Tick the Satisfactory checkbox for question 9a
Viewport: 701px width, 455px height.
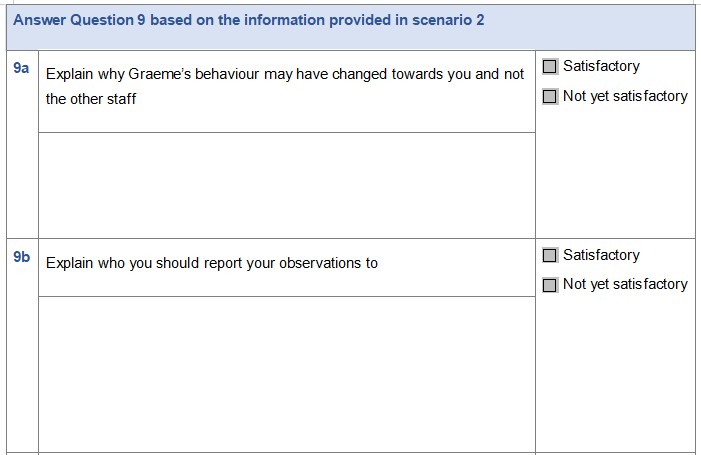pos(550,67)
